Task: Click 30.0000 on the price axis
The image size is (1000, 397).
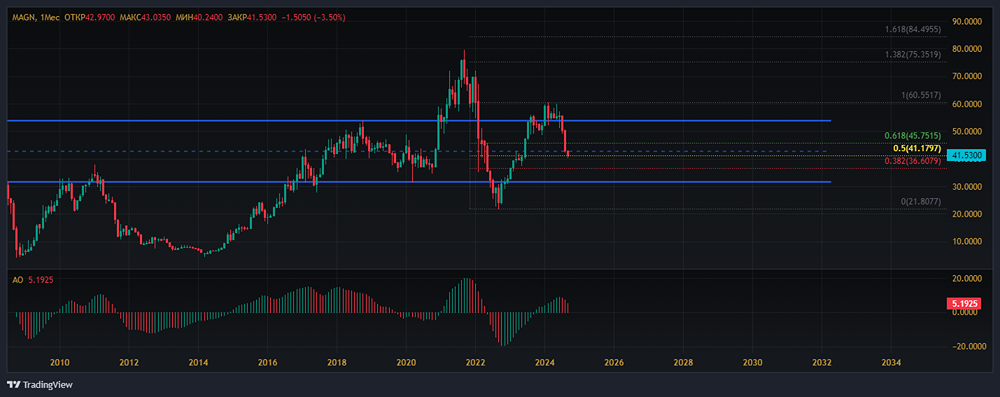Action: pyautogui.click(x=967, y=186)
